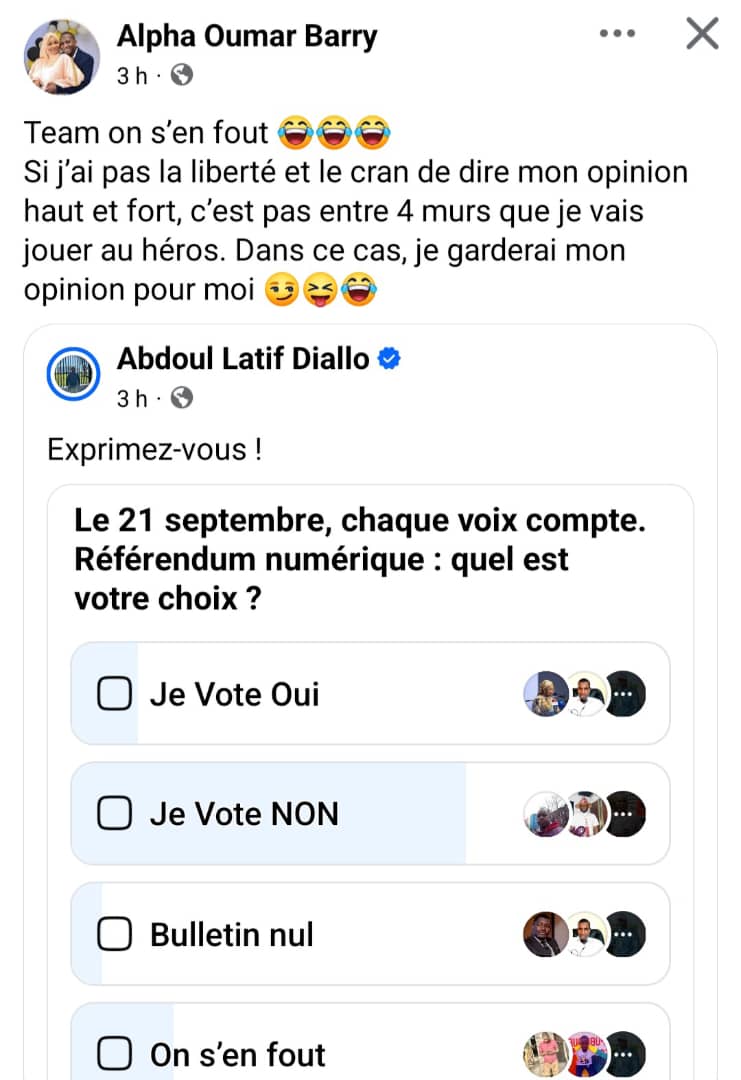This screenshot has height=1080, width=741.
Task: Close the post view with X
Action: click(x=702, y=35)
